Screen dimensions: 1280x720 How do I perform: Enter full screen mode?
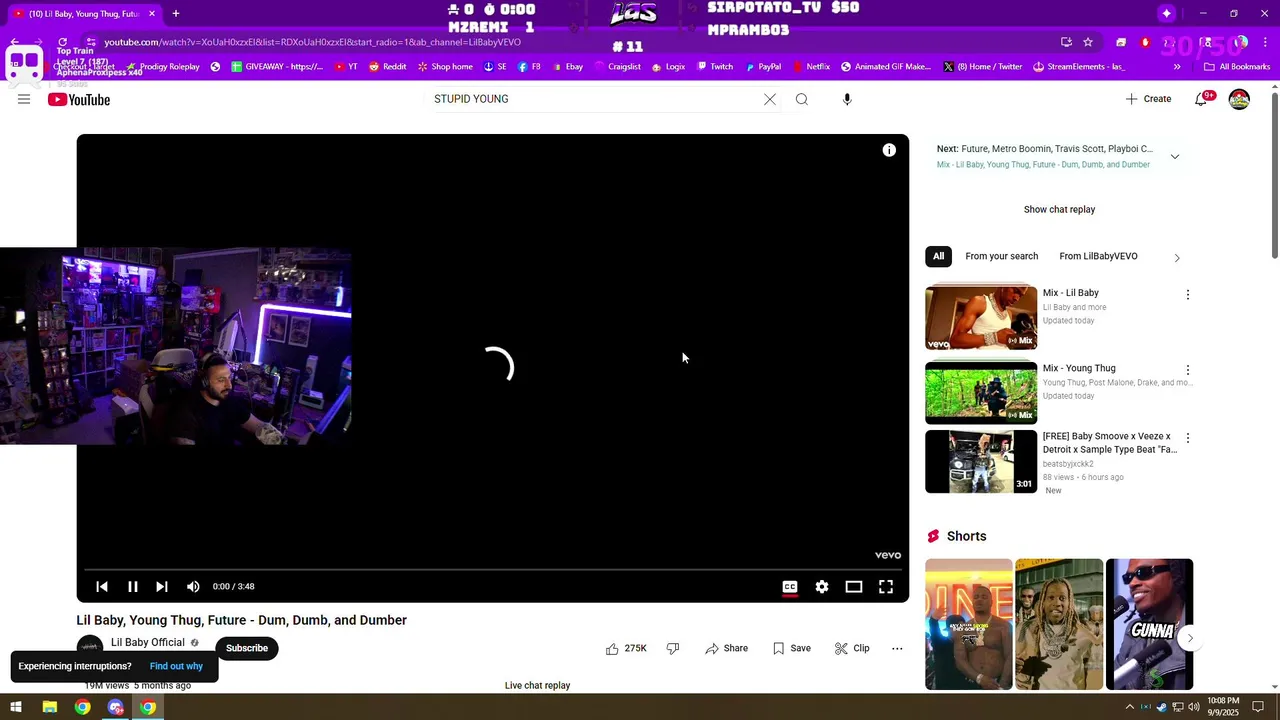click(886, 587)
